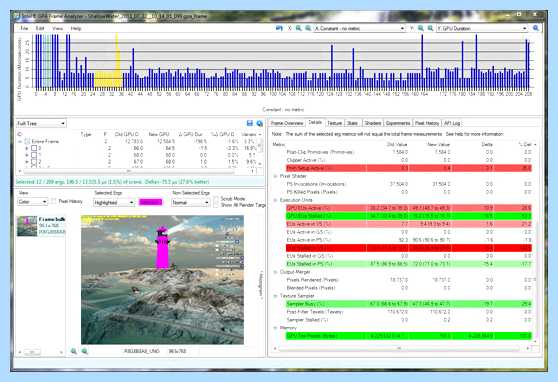Switch to the Shaders tab
This screenshot has height=382, width=558.
pos(373,123)
